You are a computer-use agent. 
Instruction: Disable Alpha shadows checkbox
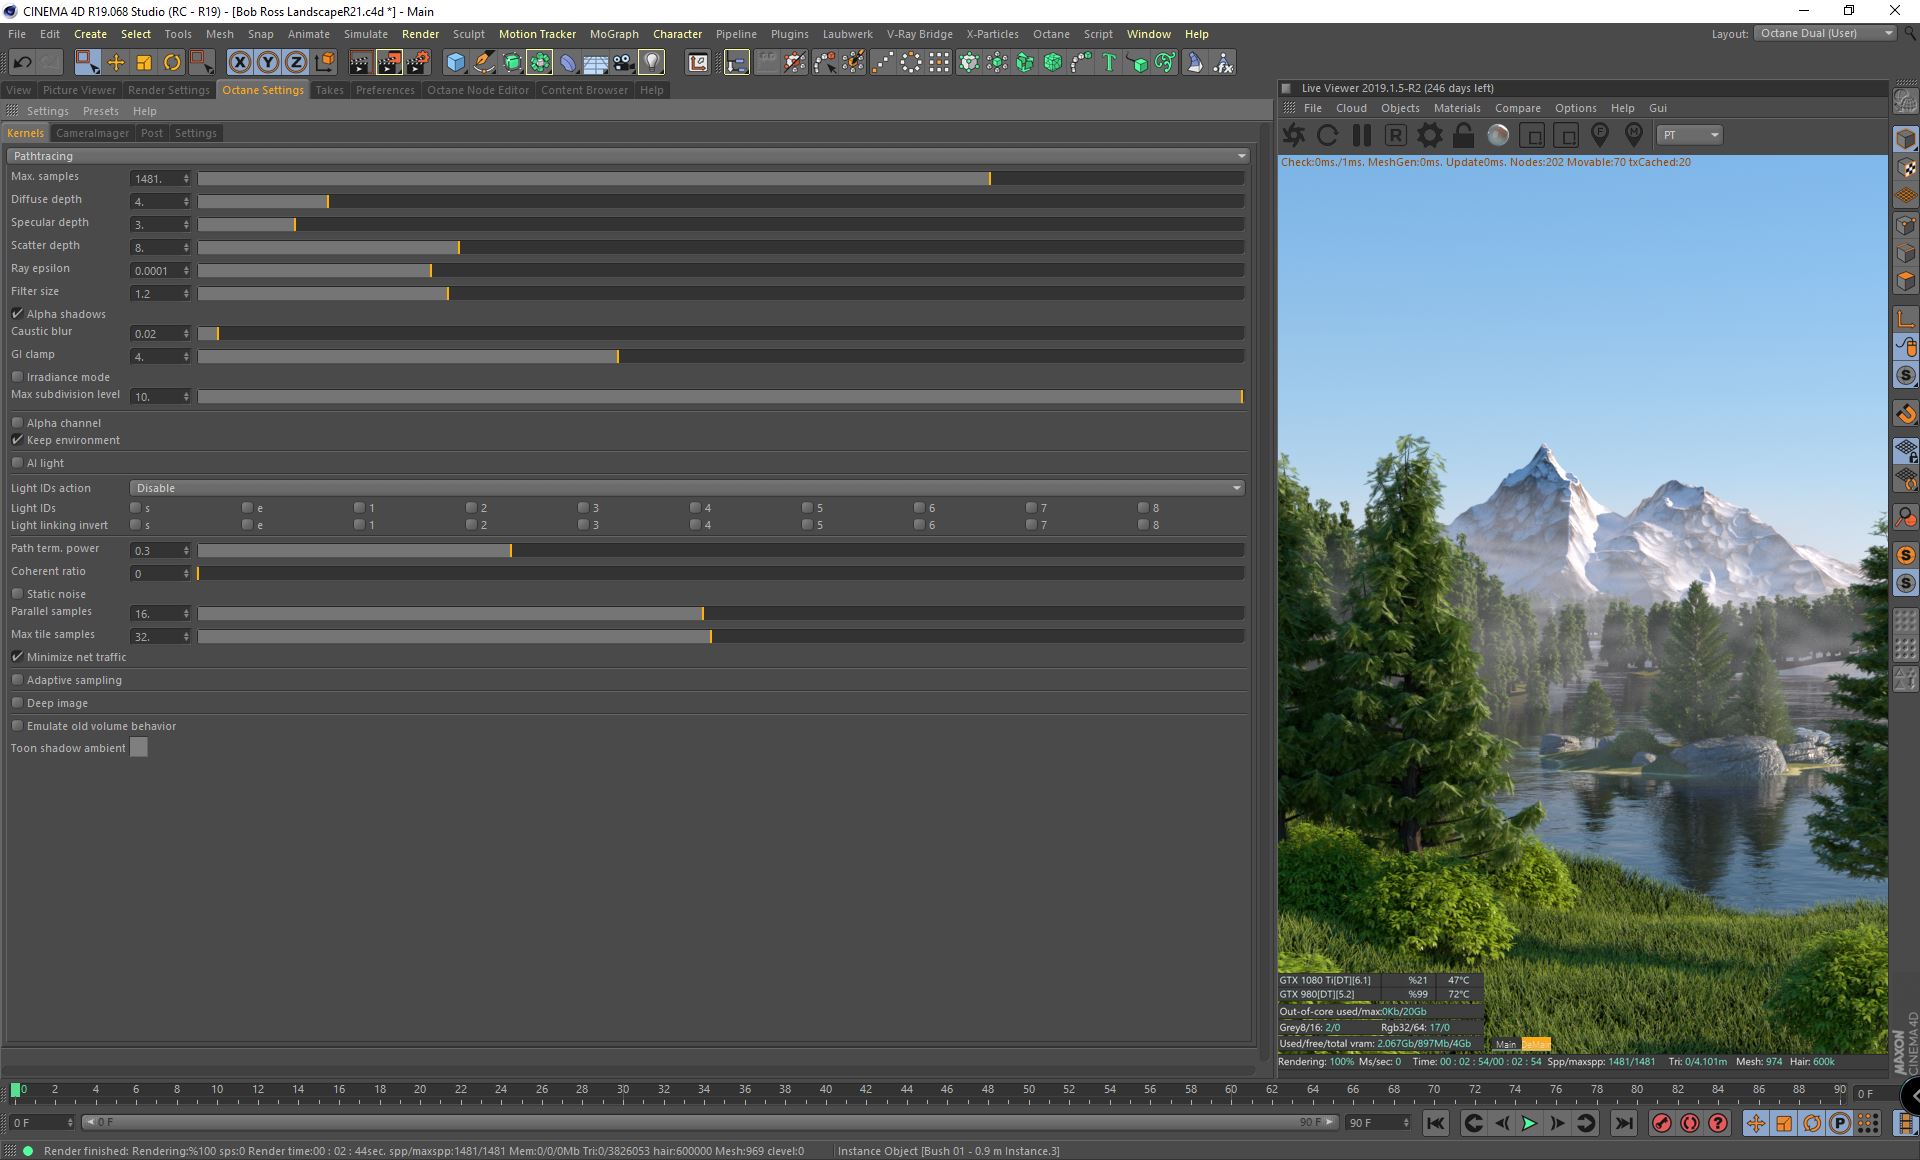tap(18, 314)
